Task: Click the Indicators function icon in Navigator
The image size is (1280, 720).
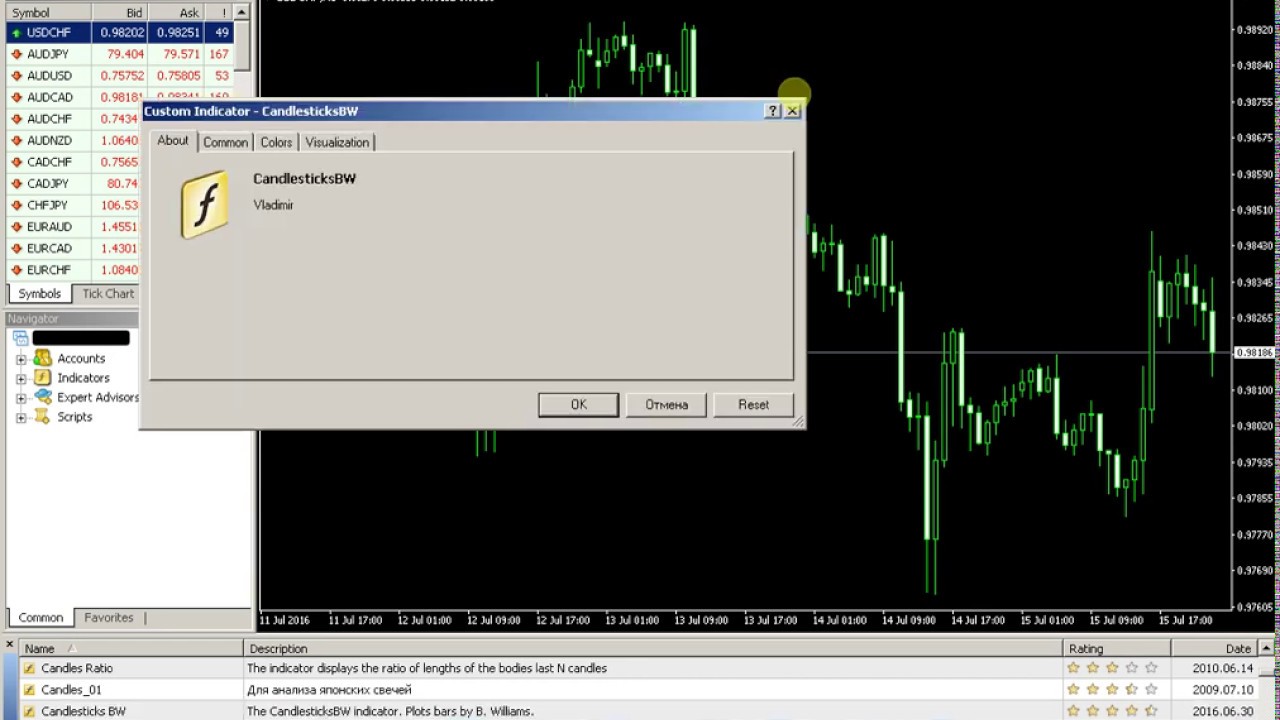Action: click(x=42, y=378)
